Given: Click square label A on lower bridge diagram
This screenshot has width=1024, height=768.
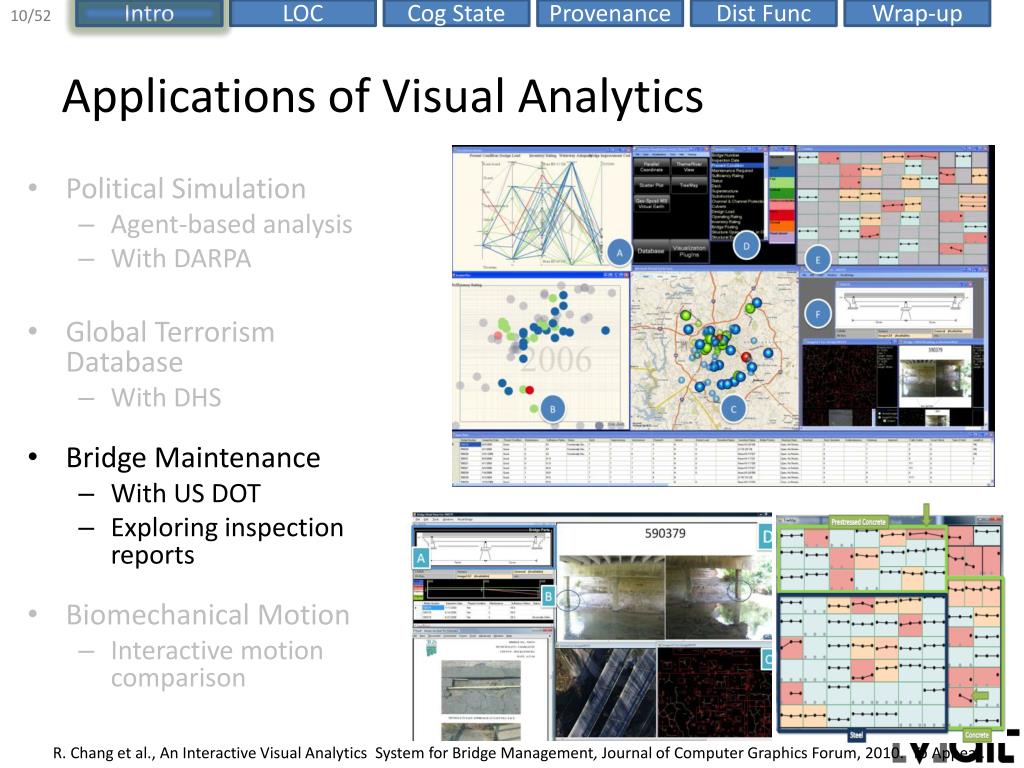Looking at the screenshot, I should [421, 558].
